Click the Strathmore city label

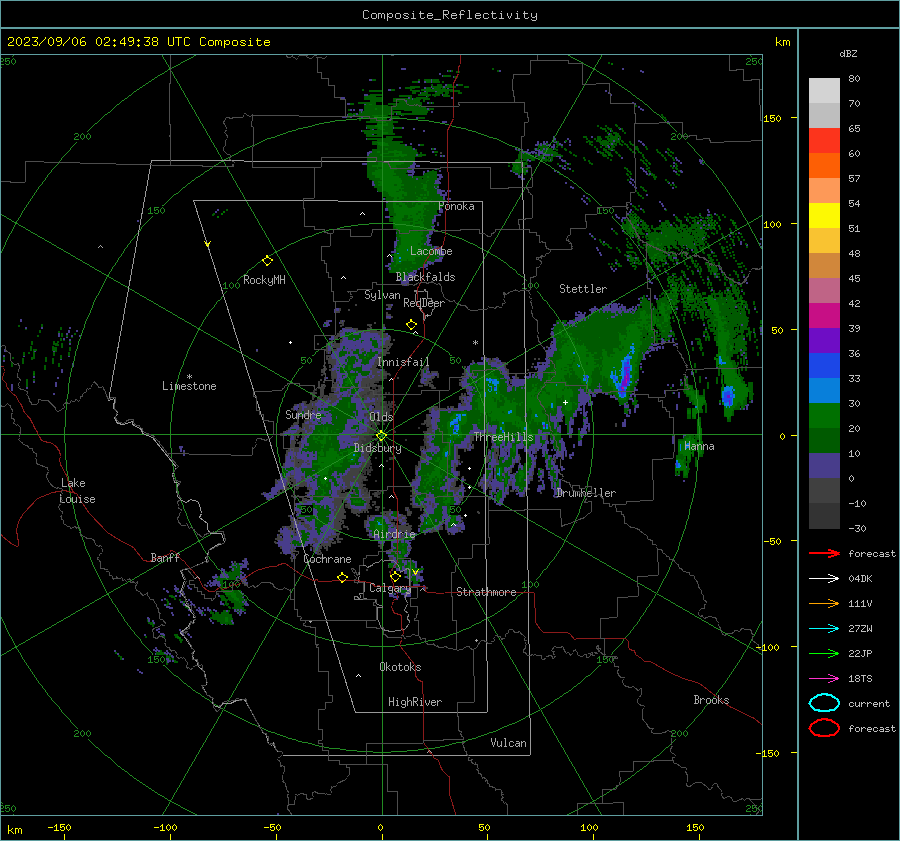[x=486, y=592]
